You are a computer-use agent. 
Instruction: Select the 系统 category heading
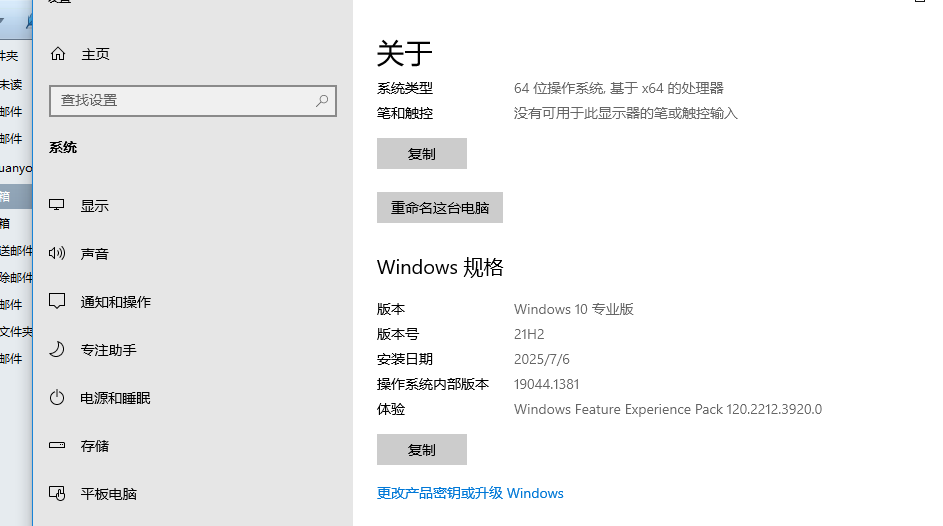point(63,147)
